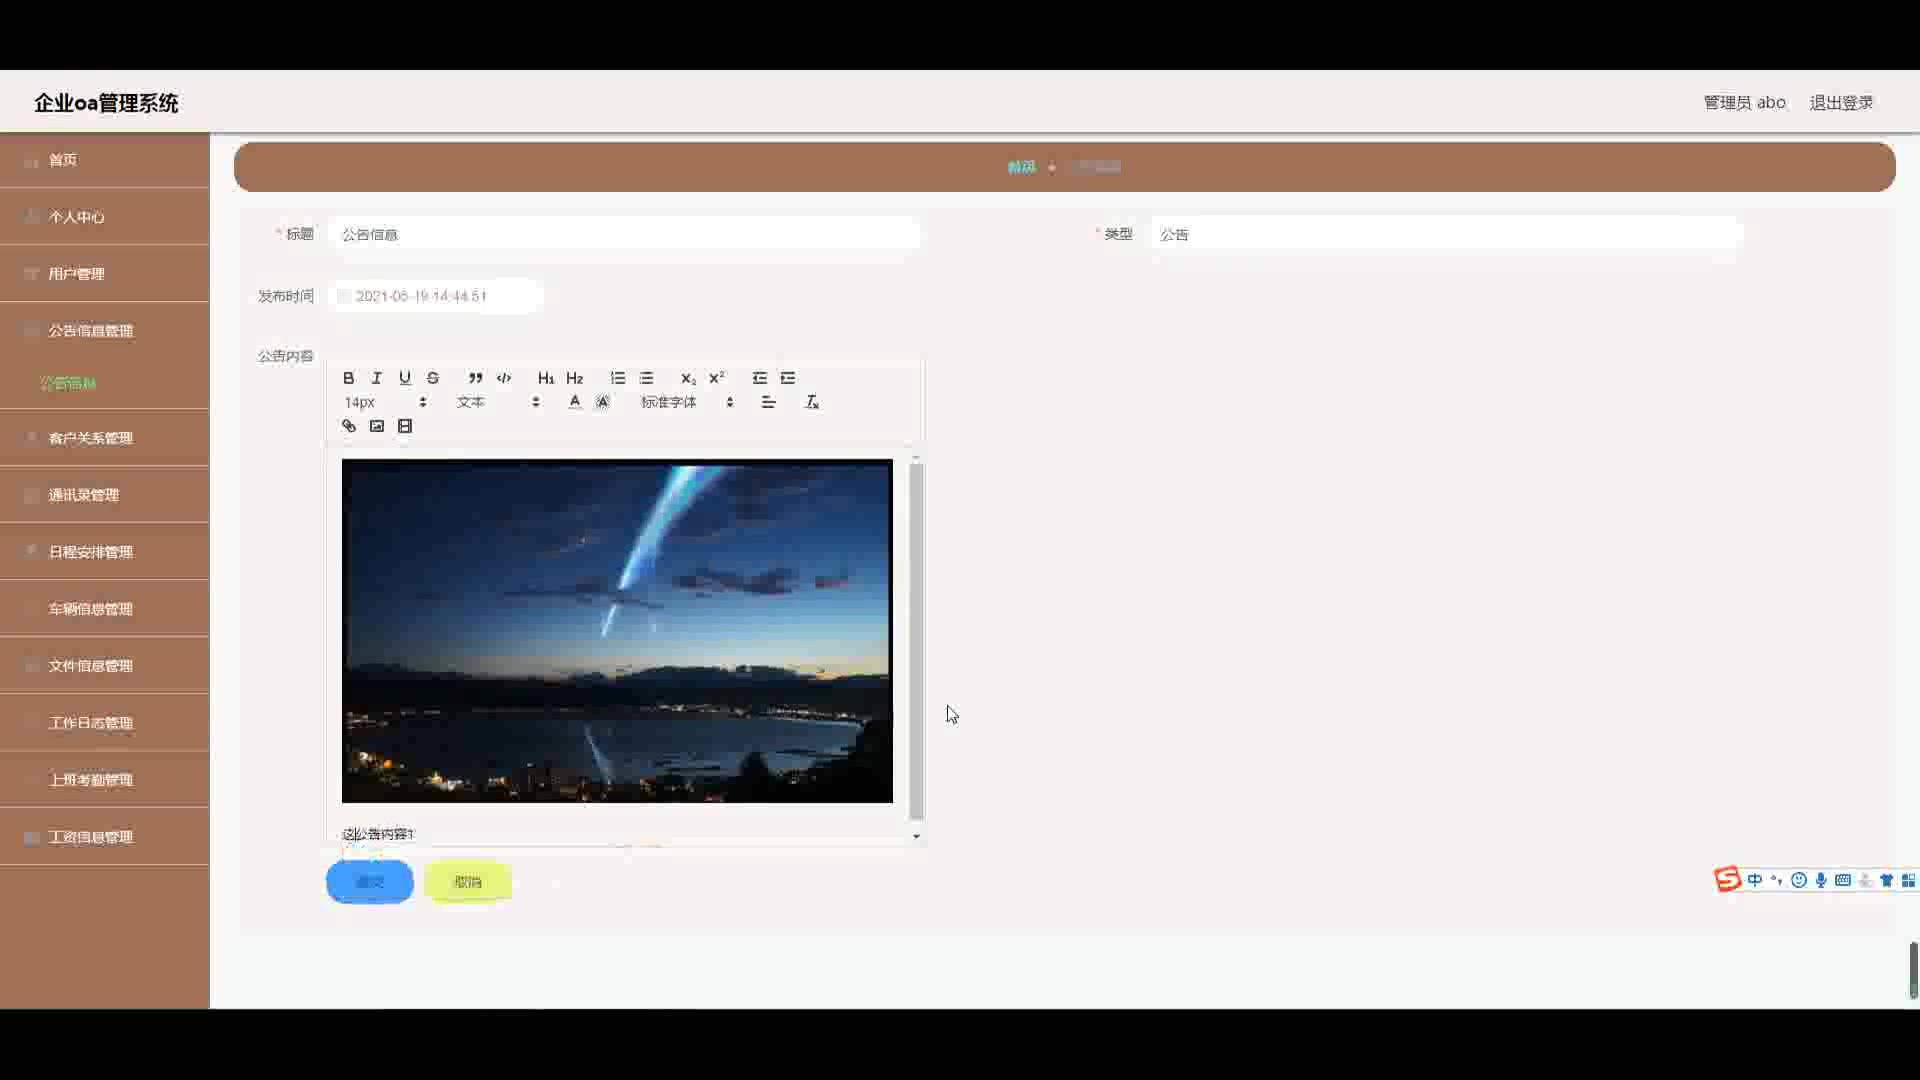Click the 公告内容1 text in editor
This screenshot has height=1080, width=1920.
click(x=378, y=834)
